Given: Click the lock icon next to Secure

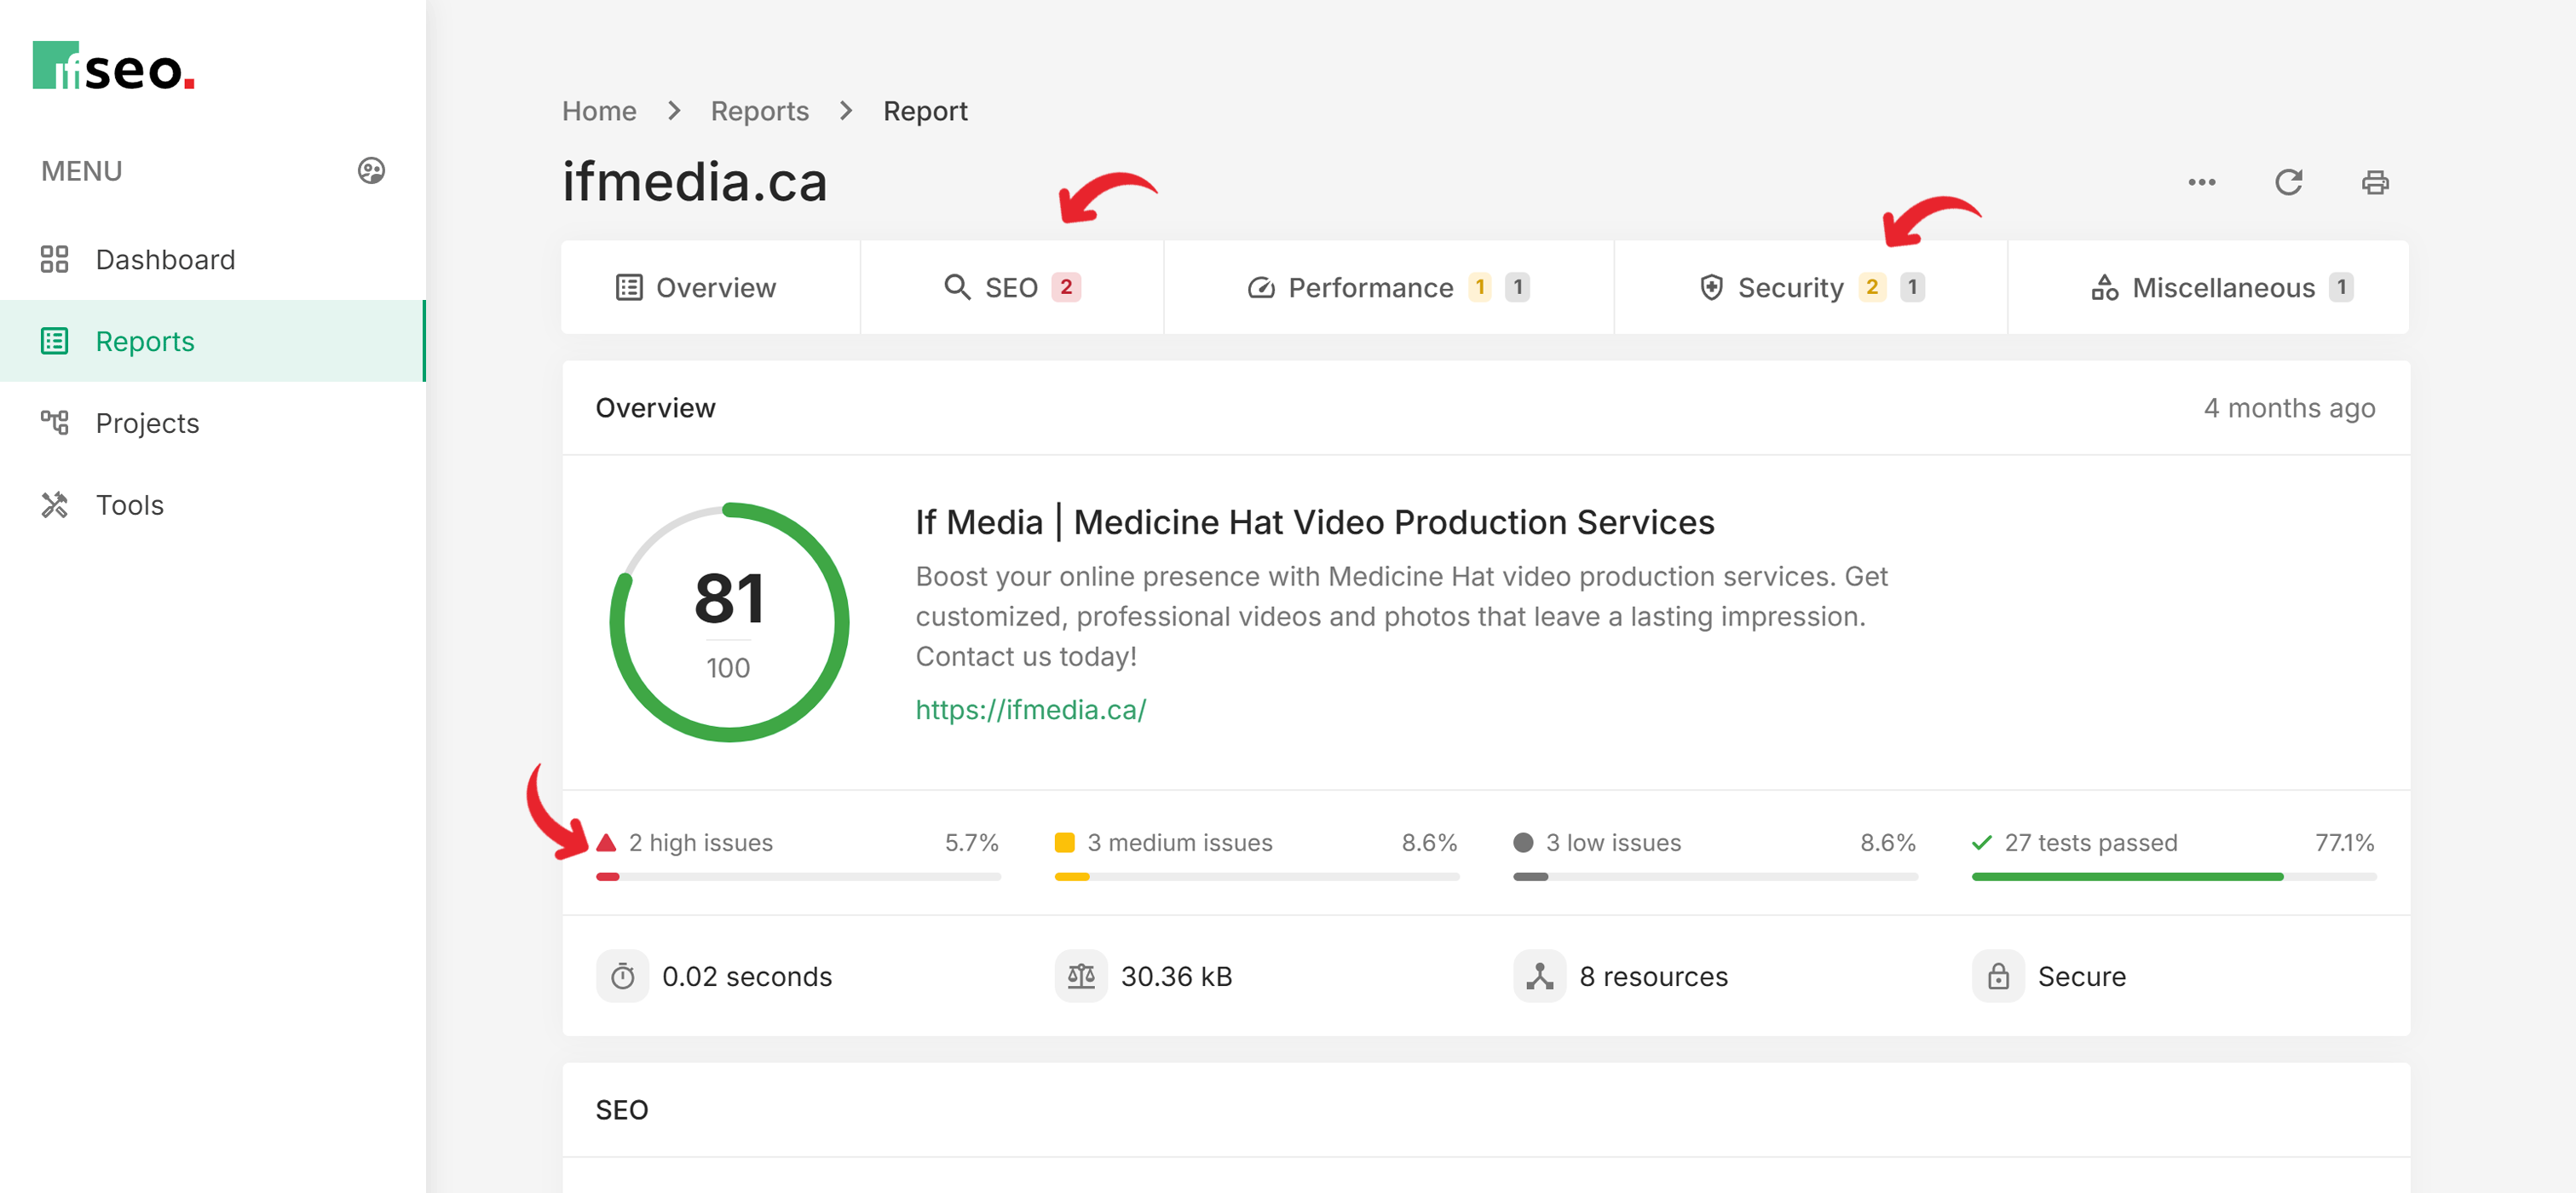Looking at the screenshot, I should (x=1998, y=976).
